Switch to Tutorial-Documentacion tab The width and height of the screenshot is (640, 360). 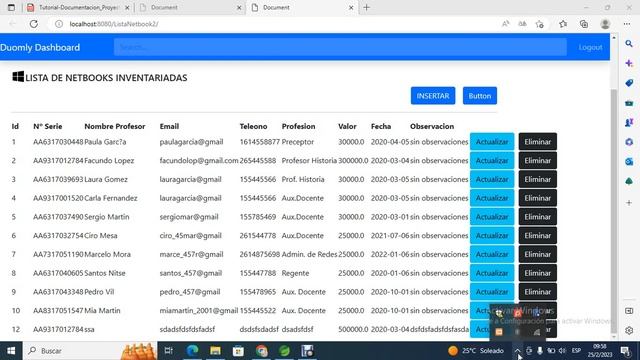(x=78, y=7)
